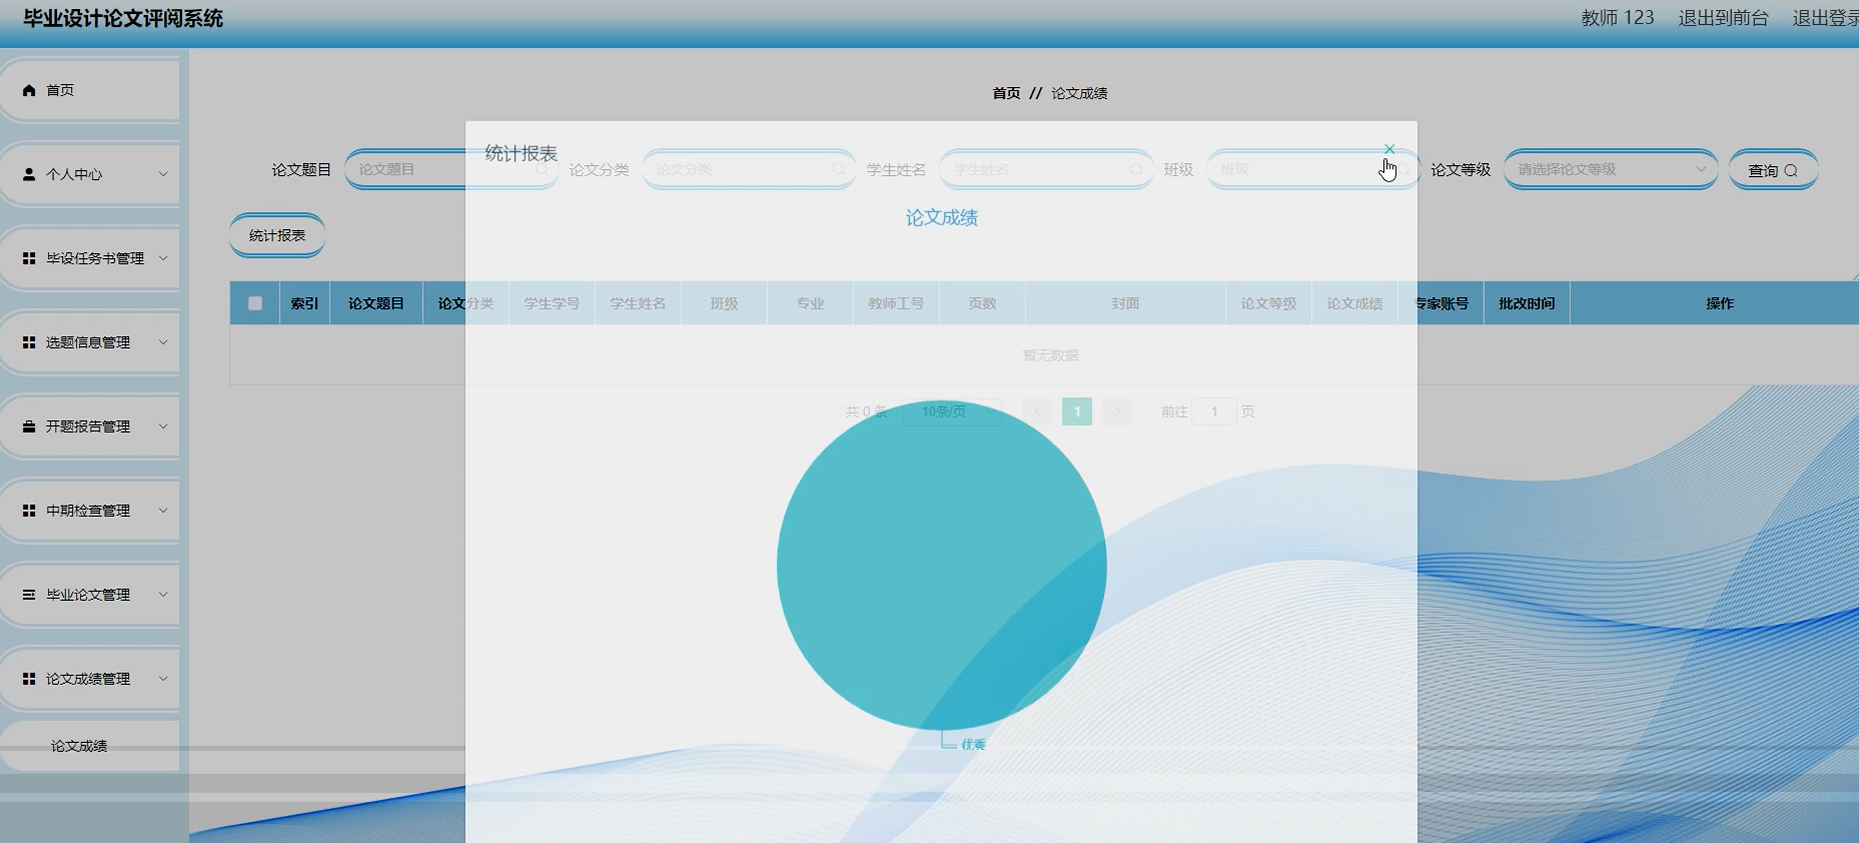
Task: Click the 中期检查管理 grid icon
Action: pos(29,510)
